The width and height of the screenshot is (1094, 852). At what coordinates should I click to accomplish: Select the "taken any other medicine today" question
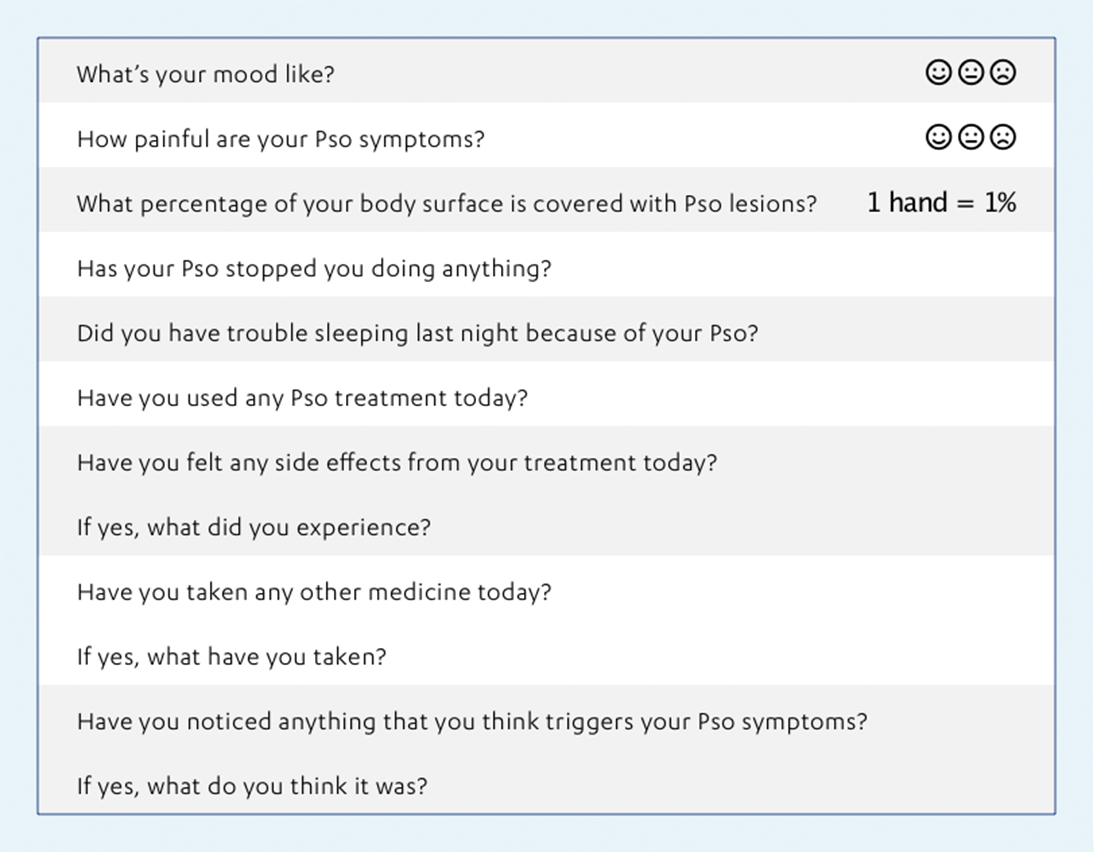pos(313,592)
